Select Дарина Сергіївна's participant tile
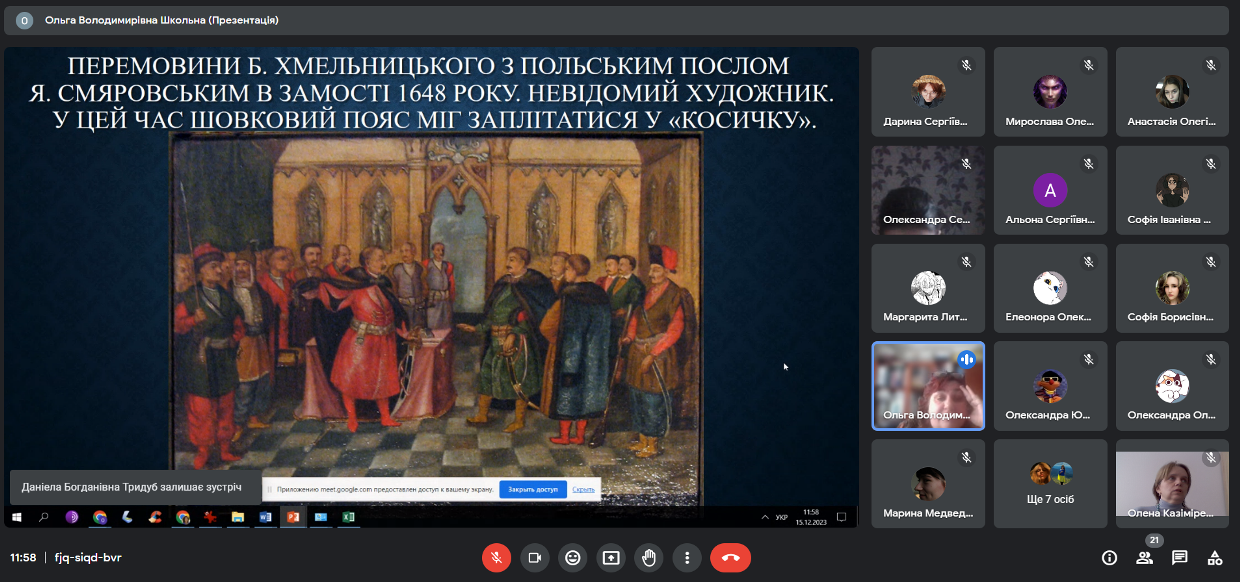 [928, 92]
